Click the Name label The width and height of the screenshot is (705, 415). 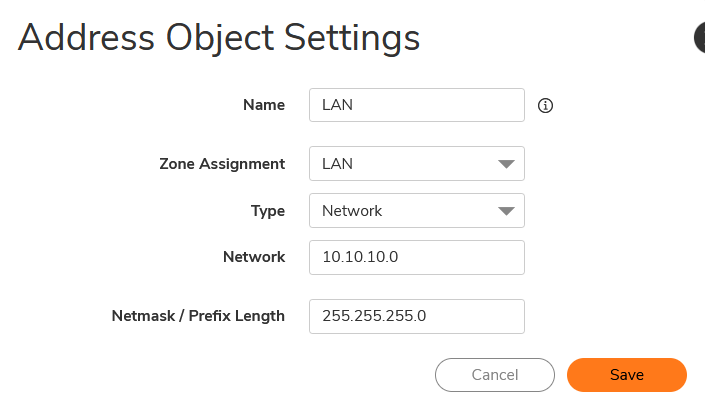pyautogui.click(x=264, y=105)
